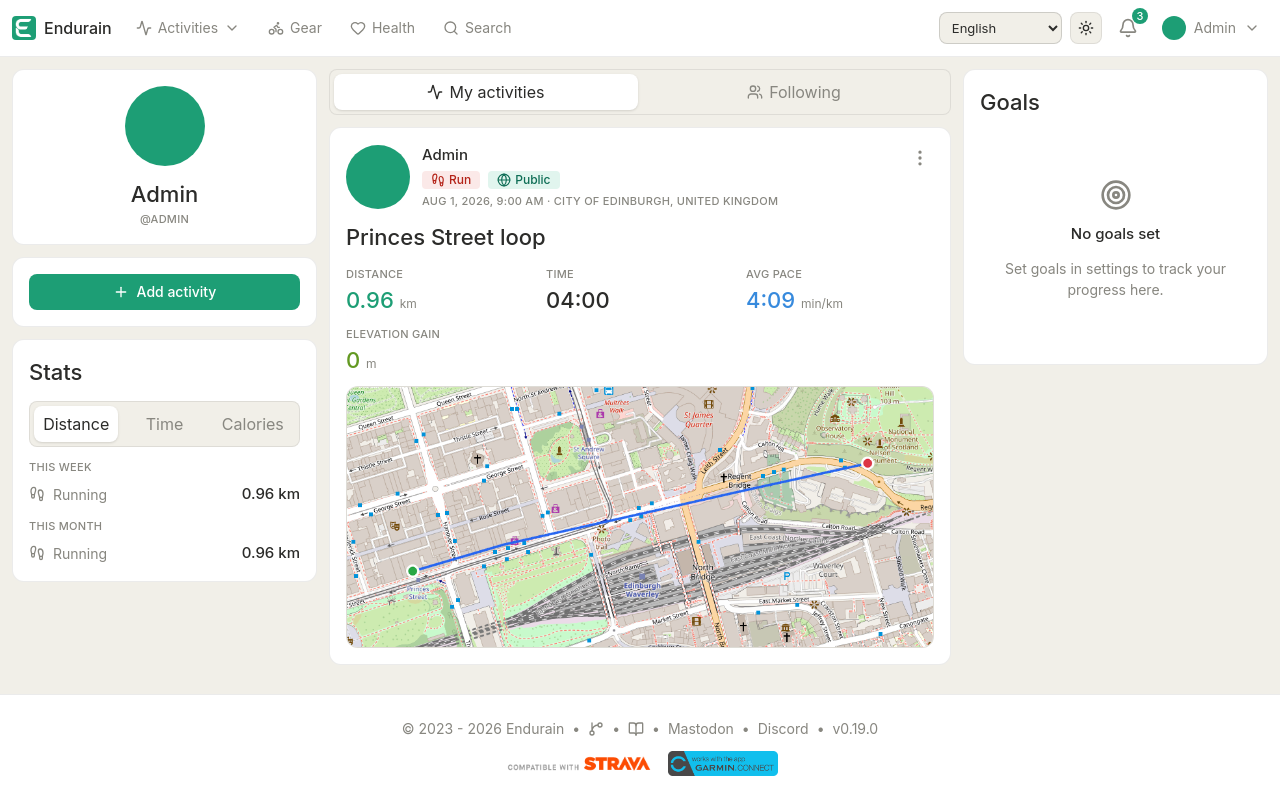Viewport: 1280px width, 800px height.
Task: Click the activity date and location line
Action: pos(600,201)
